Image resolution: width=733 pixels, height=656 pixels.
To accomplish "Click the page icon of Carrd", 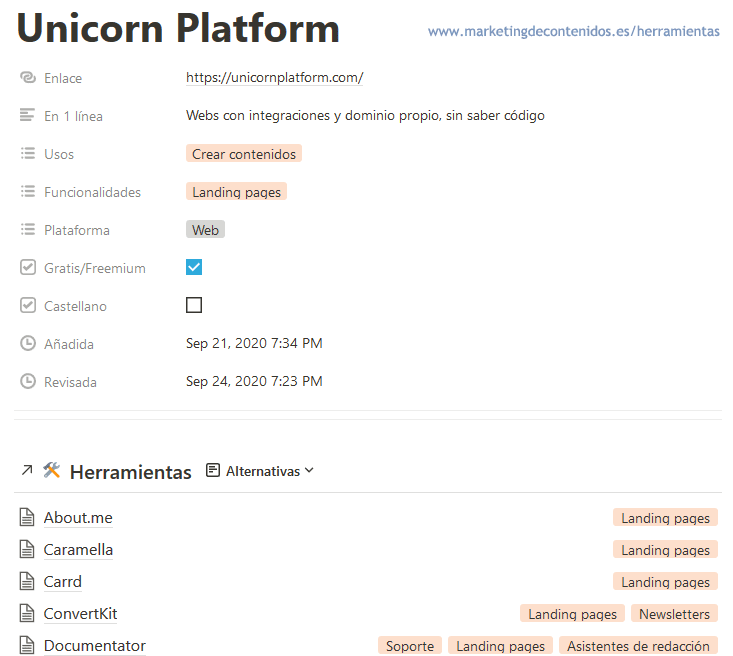I will point(27,581).
